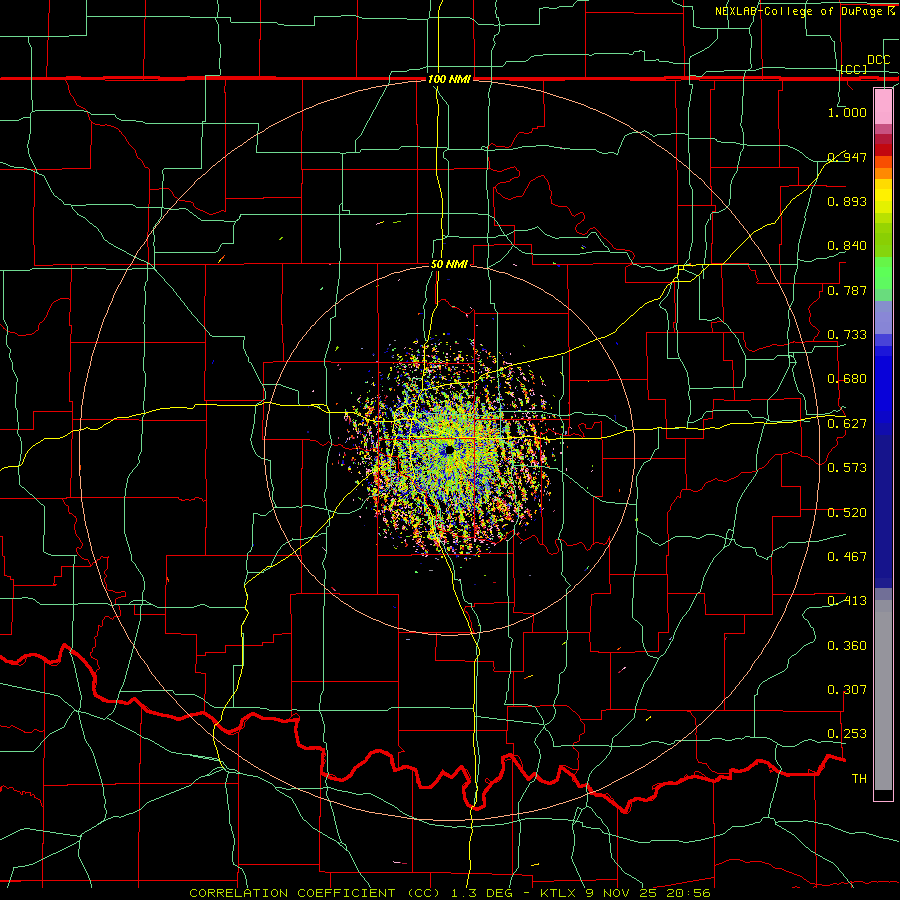Click the TH threshold label
The height and width of the screenshot is (900, 900).
[859, 779]
